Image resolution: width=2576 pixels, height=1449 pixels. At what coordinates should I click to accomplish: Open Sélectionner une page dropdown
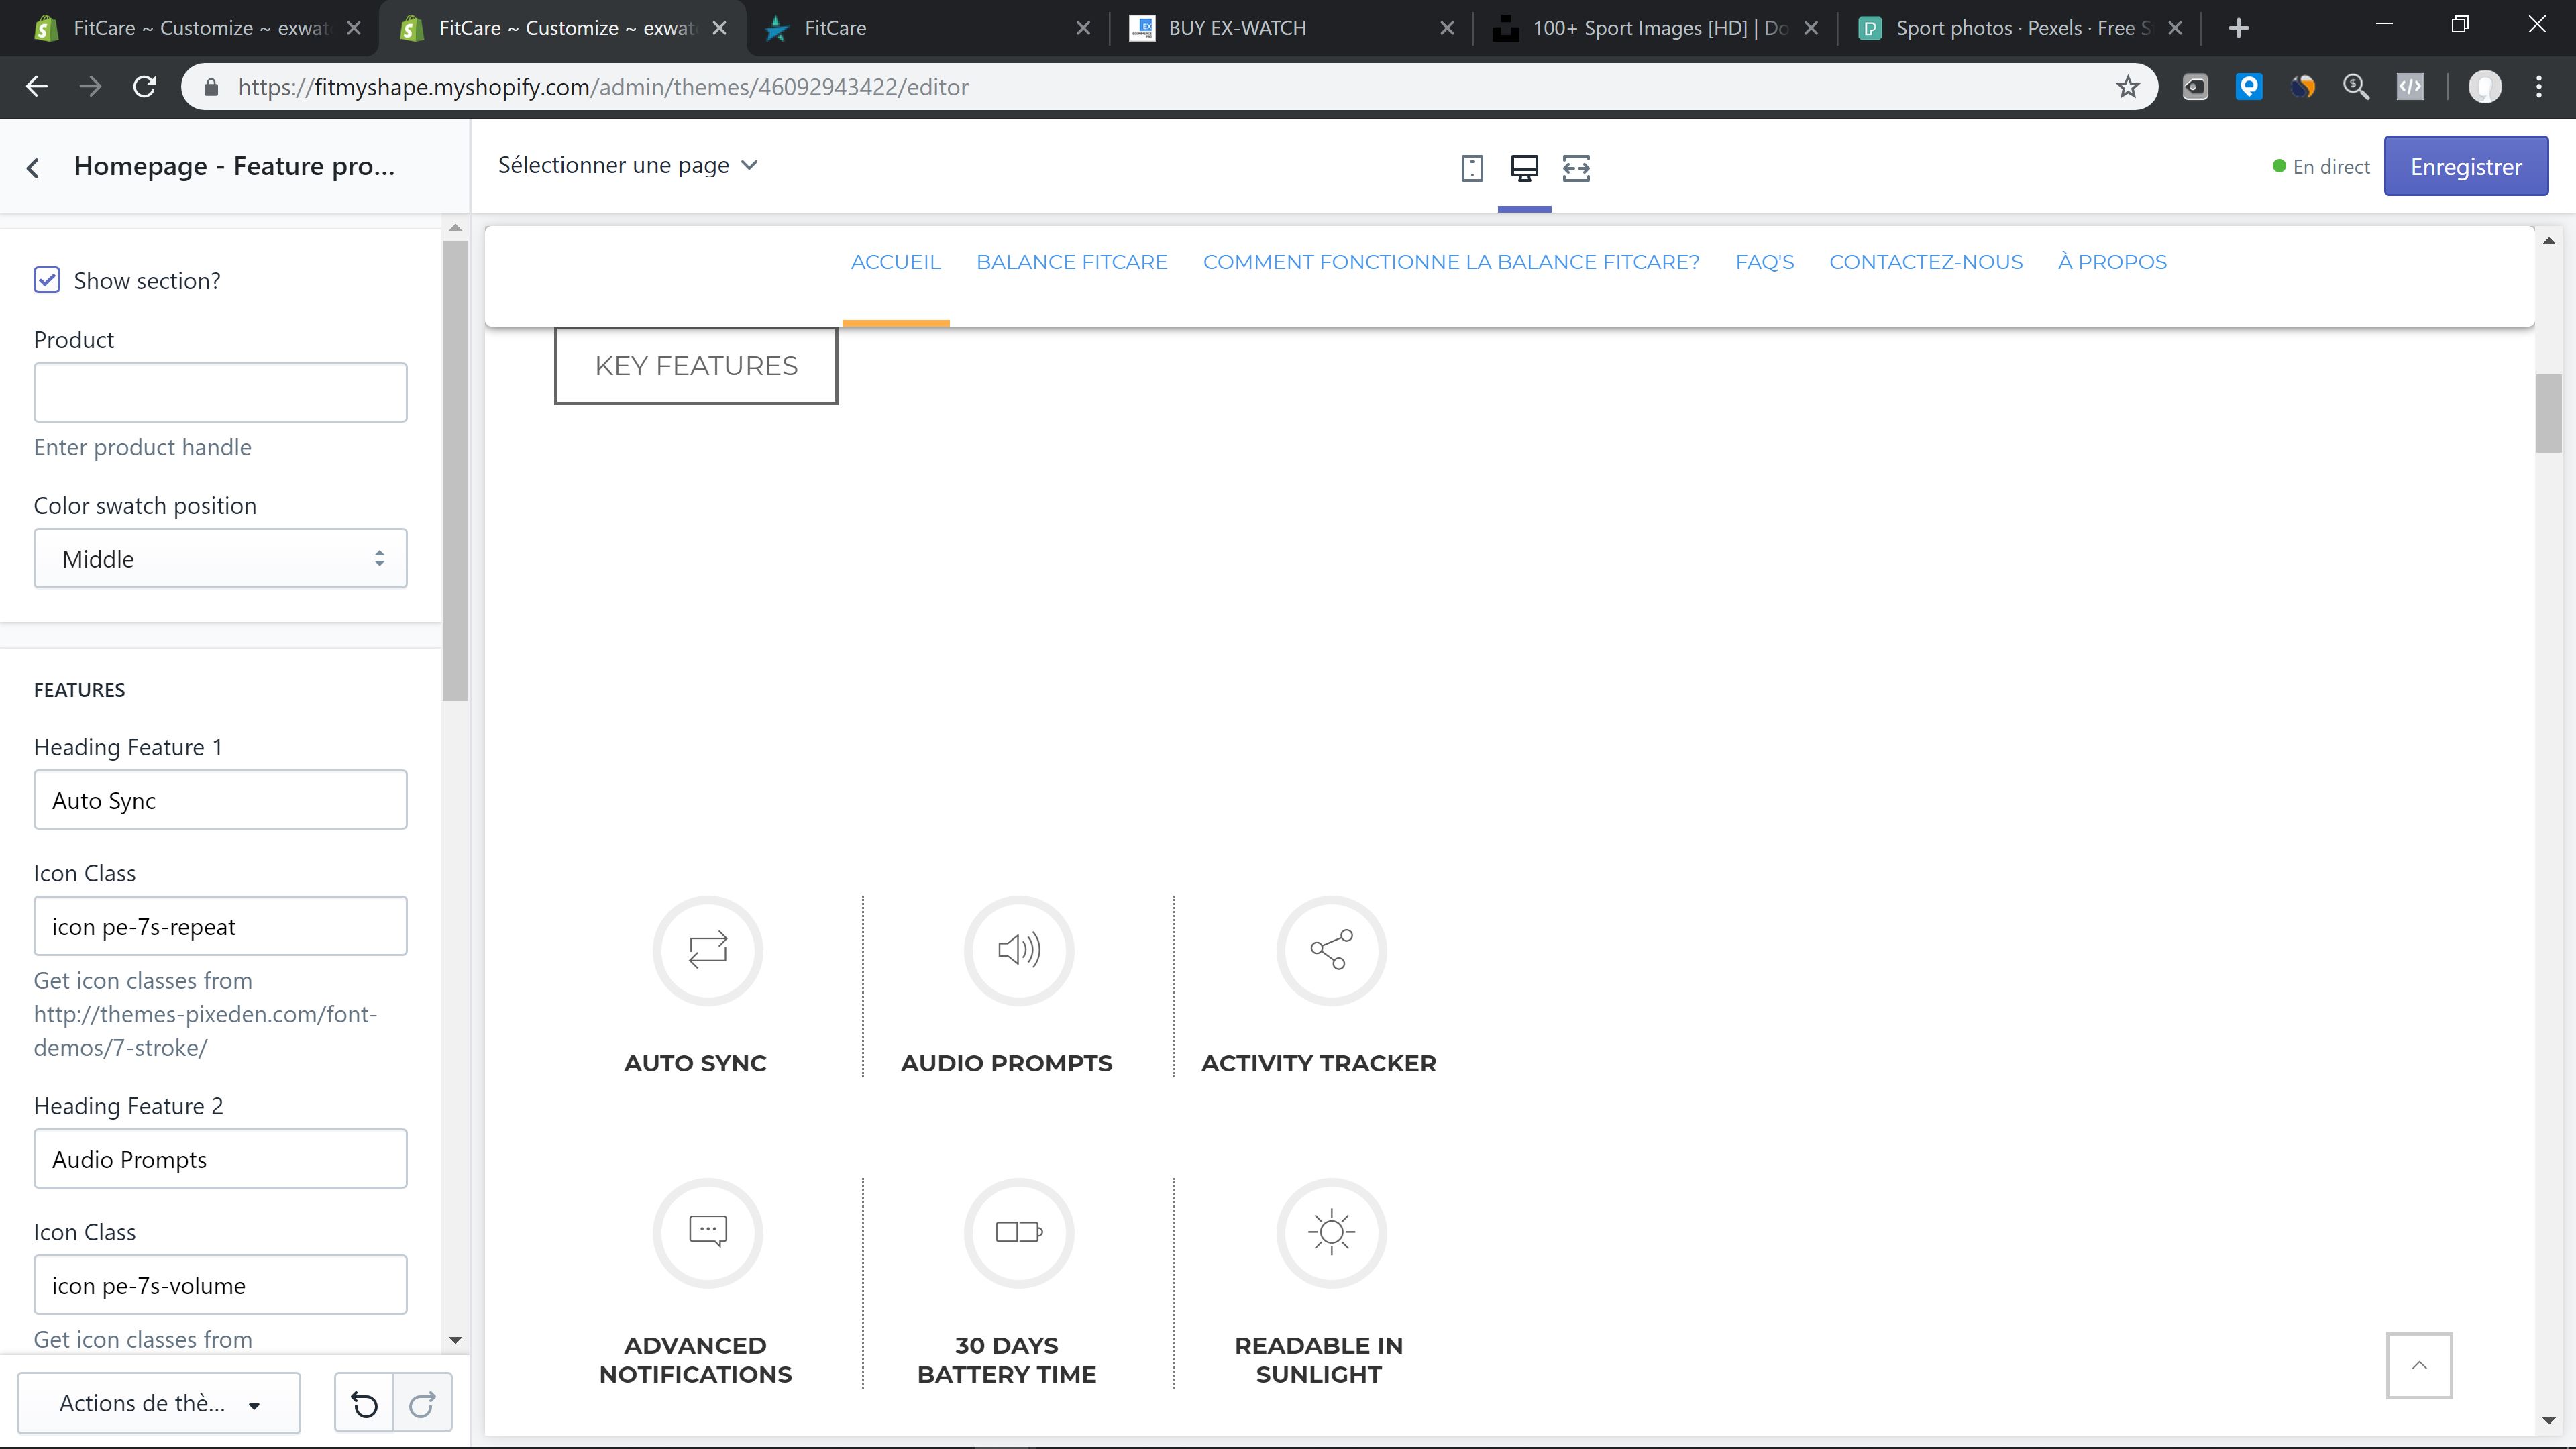pos(628,165)
